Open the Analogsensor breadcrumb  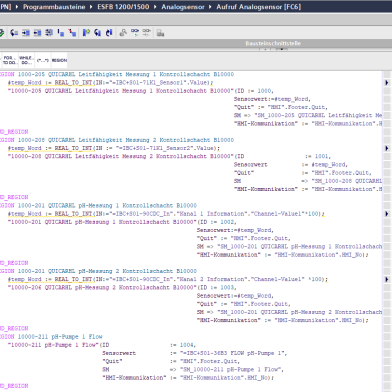tap(183, 7)
